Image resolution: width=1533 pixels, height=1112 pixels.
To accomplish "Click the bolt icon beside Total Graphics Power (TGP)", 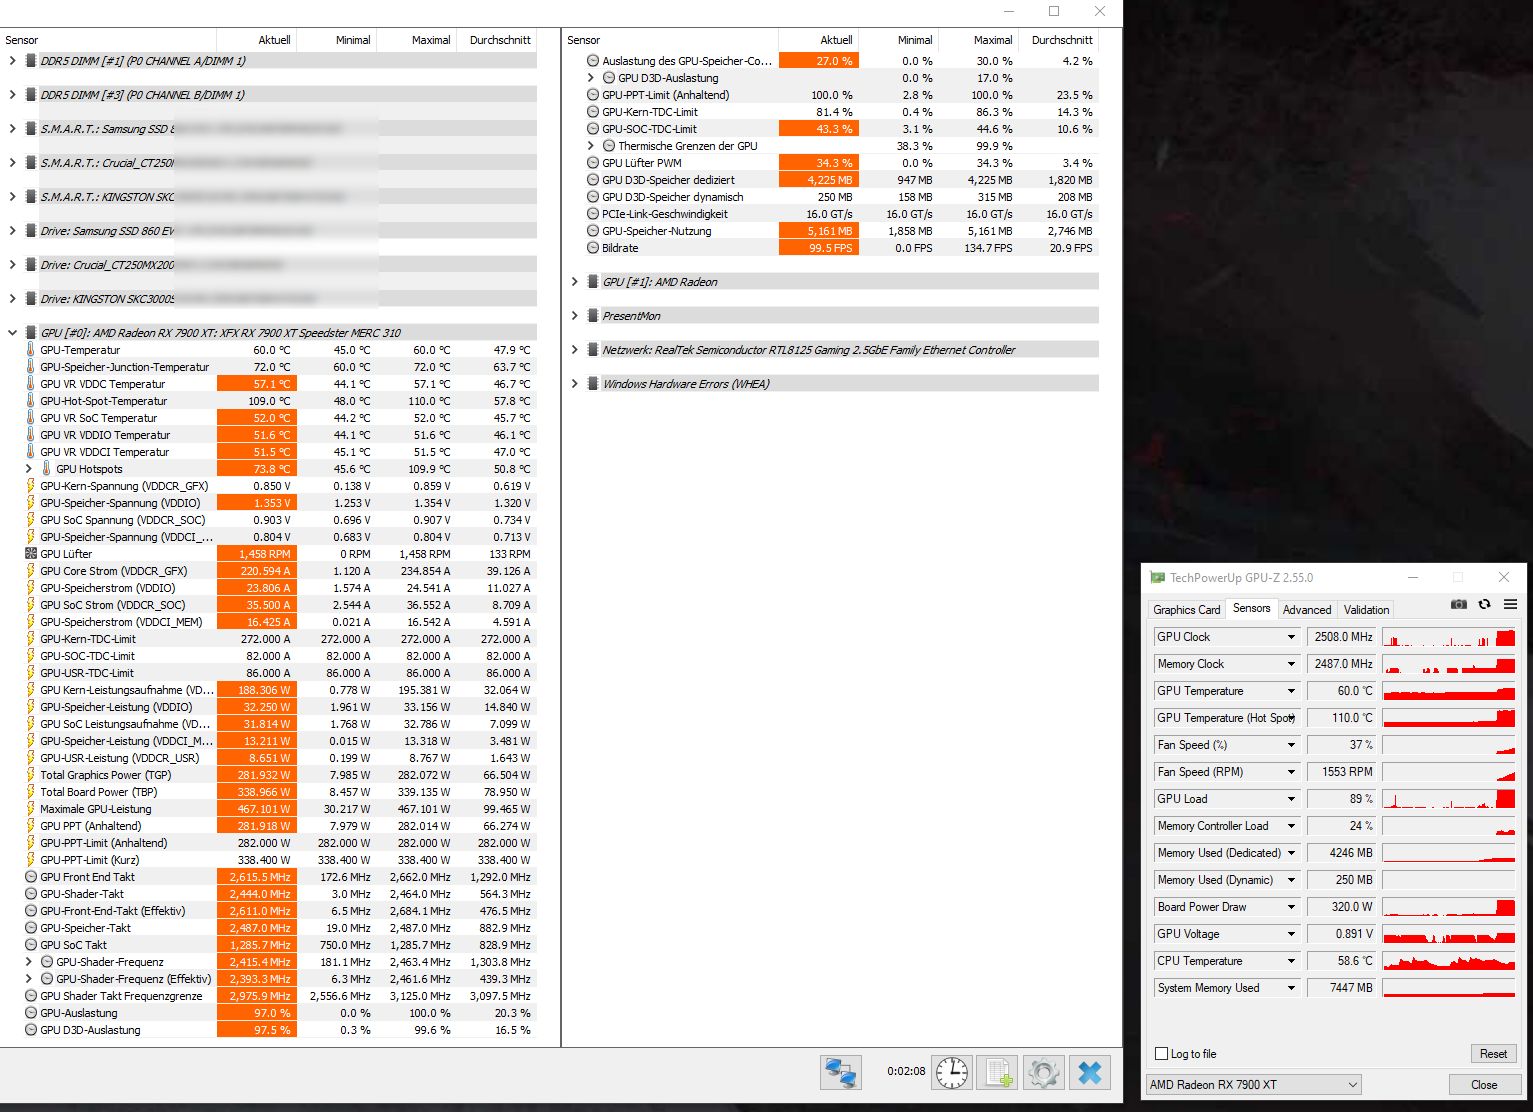I will [x=31, y=775].
